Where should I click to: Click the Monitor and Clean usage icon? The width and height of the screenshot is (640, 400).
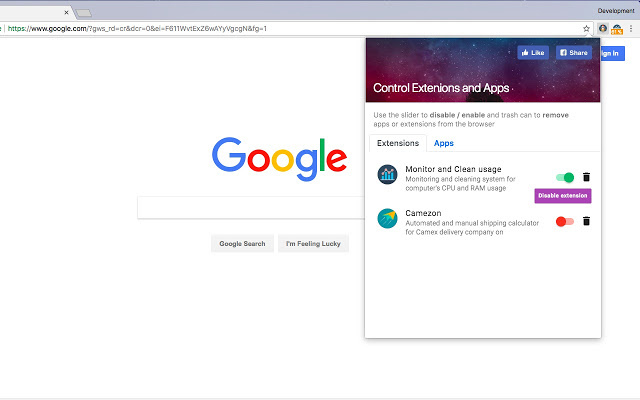pos(387,176)
